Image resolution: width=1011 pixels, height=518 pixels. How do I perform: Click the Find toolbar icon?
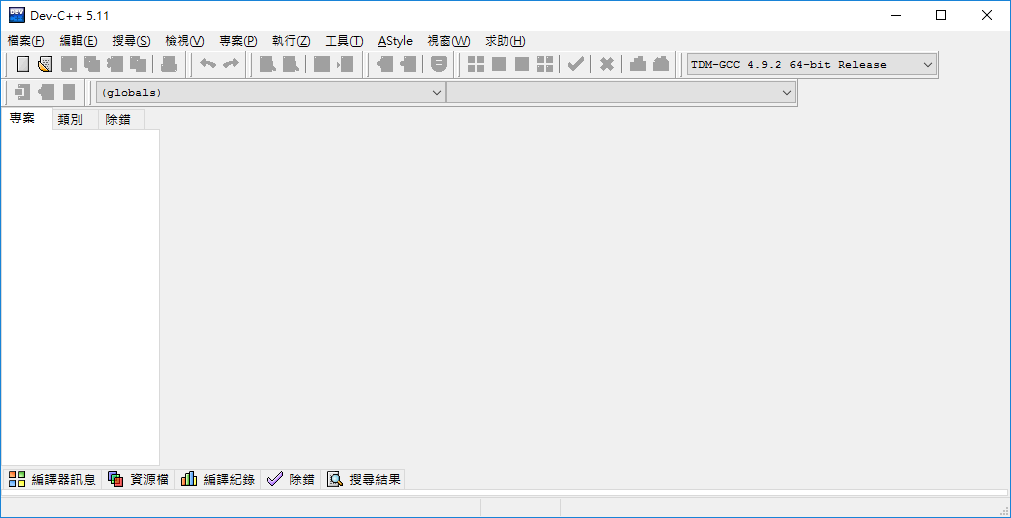(x=267, y=65)
